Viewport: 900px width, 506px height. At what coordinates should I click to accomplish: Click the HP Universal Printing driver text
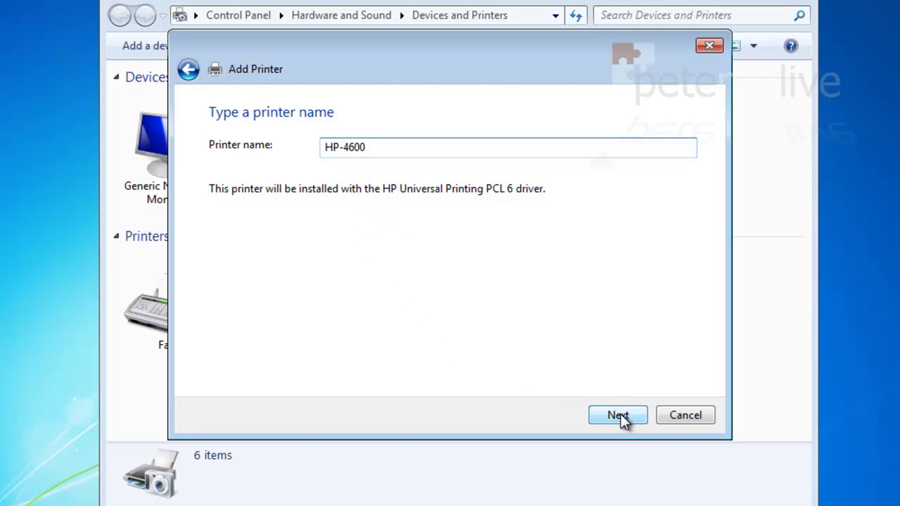click(377, 189)
